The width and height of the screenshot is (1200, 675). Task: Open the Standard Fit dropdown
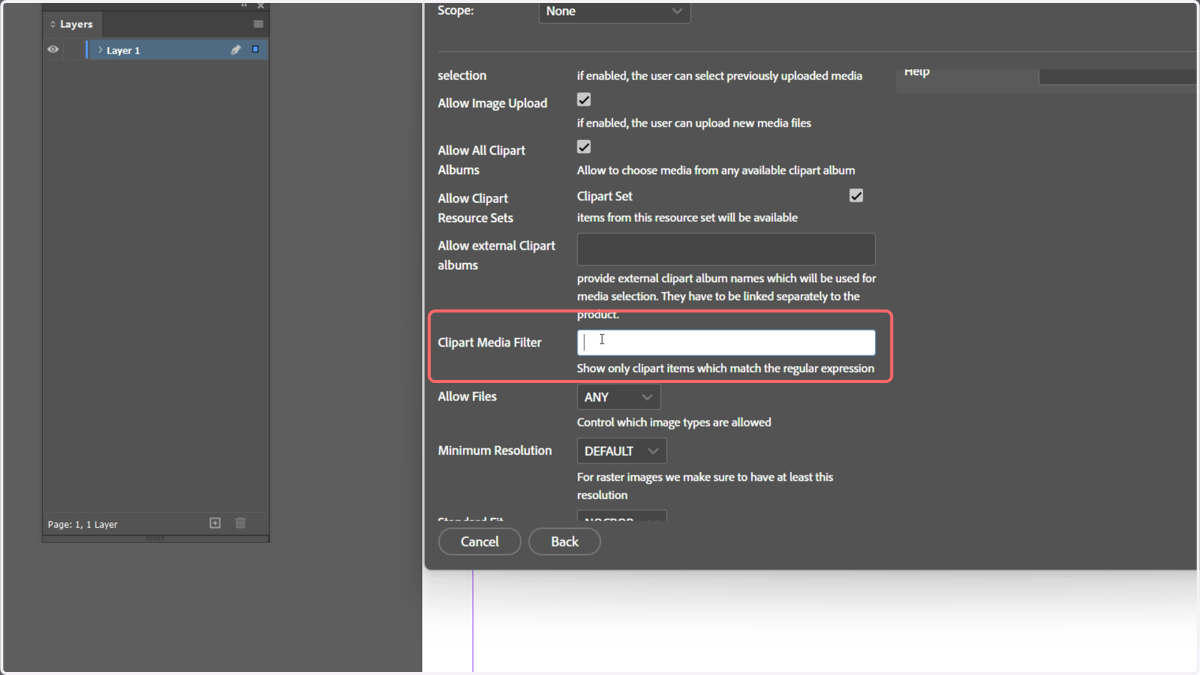tap(622, 518)
